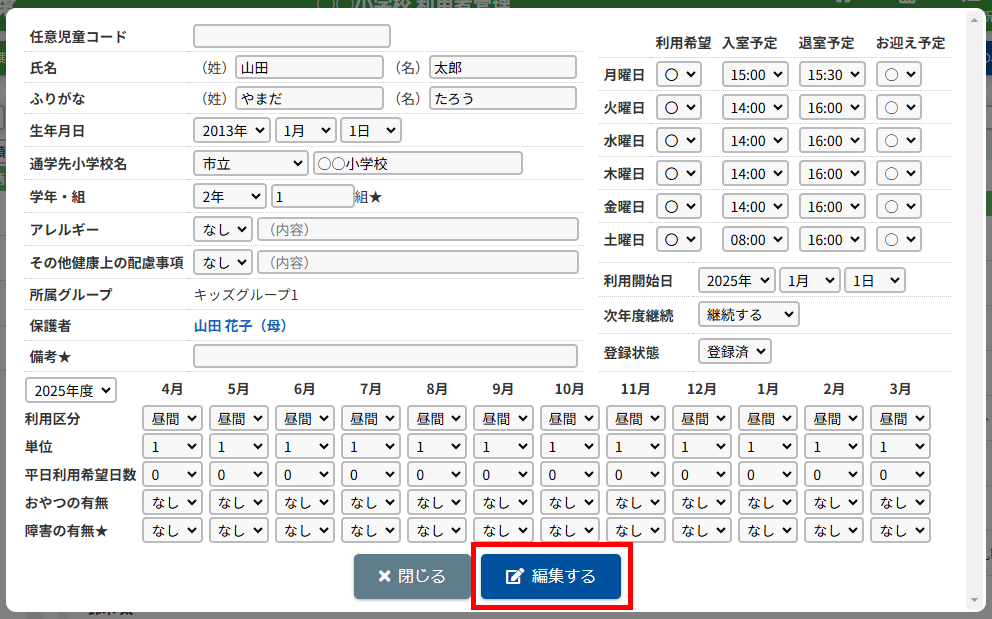Click the scrollbar up arrow
The height and width of the screenshot is (619, 992).
(x=975, y=18)
